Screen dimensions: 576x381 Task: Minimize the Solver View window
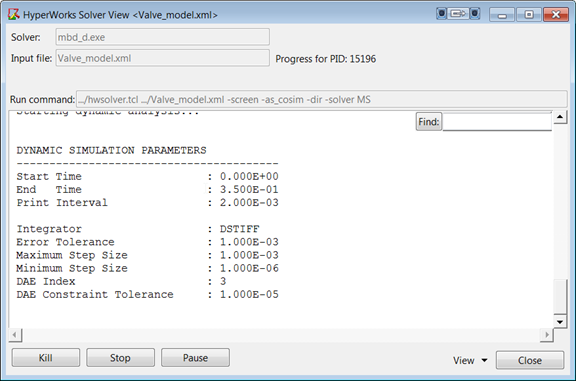[502, 14]
